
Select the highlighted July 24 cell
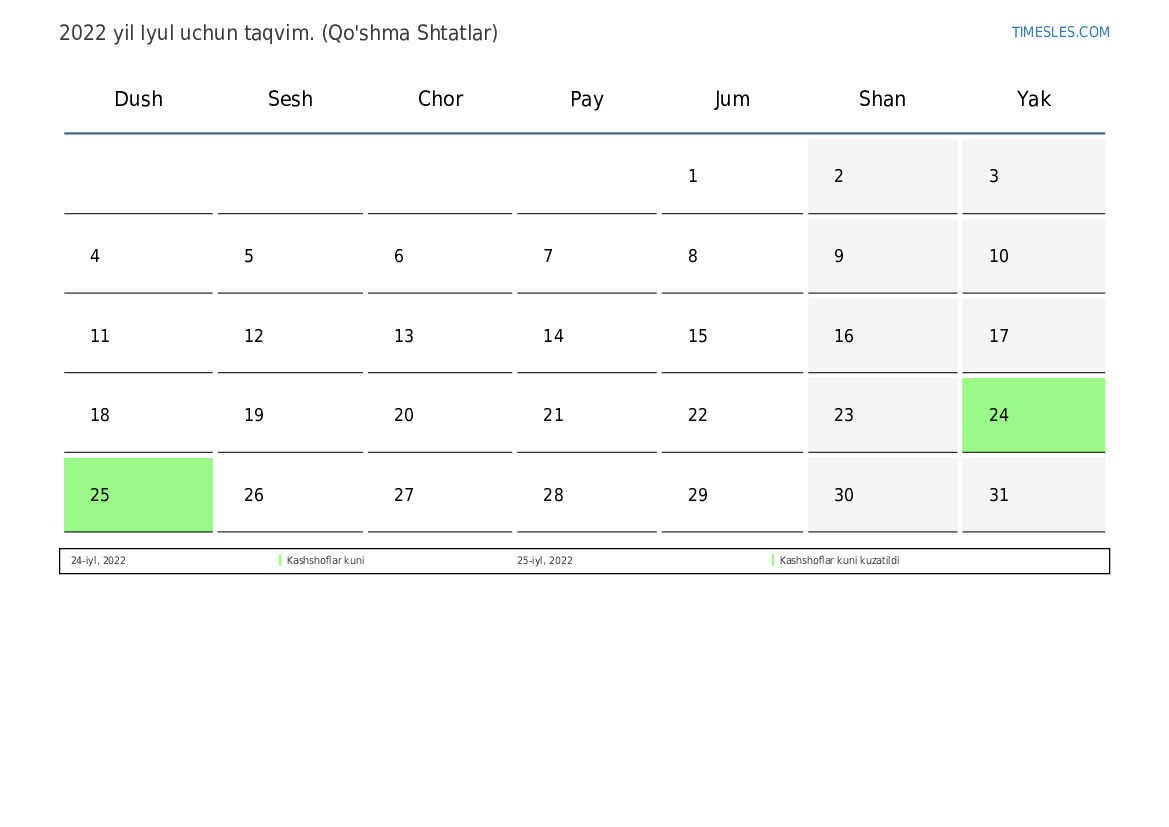(1033, 415)
